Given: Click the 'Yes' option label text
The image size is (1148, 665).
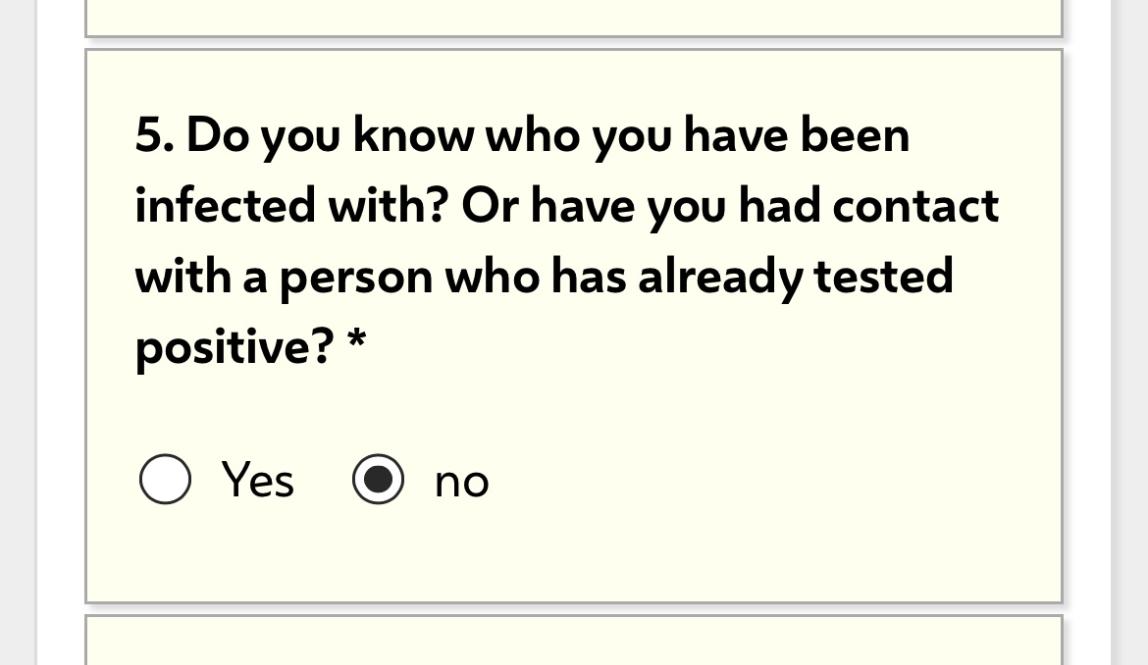Looking at the screenshot, I should (x=257, y=479).
